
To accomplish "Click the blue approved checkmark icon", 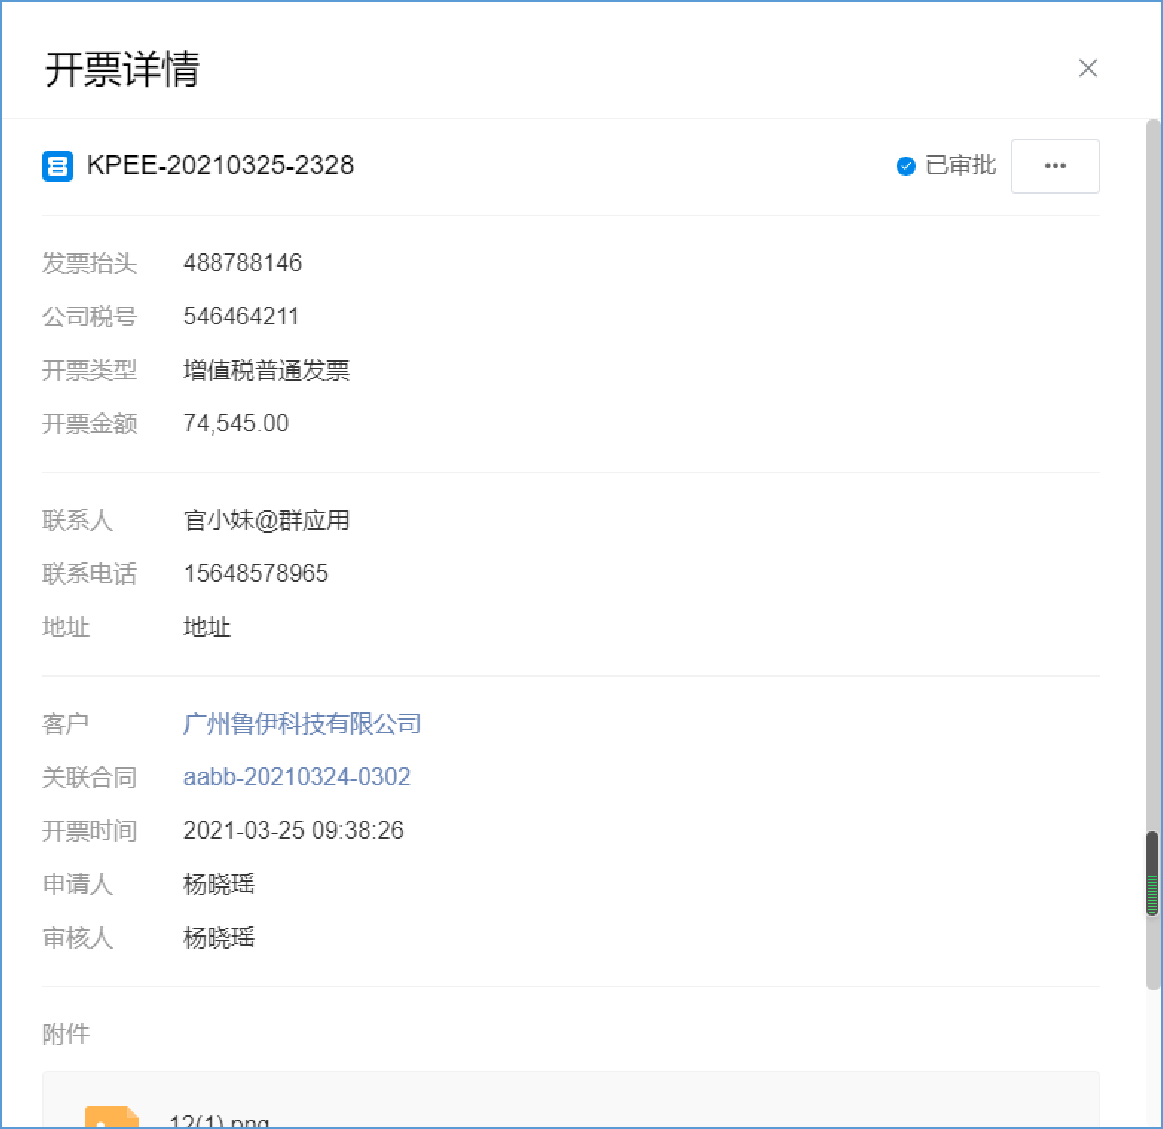I will point(906,166).
